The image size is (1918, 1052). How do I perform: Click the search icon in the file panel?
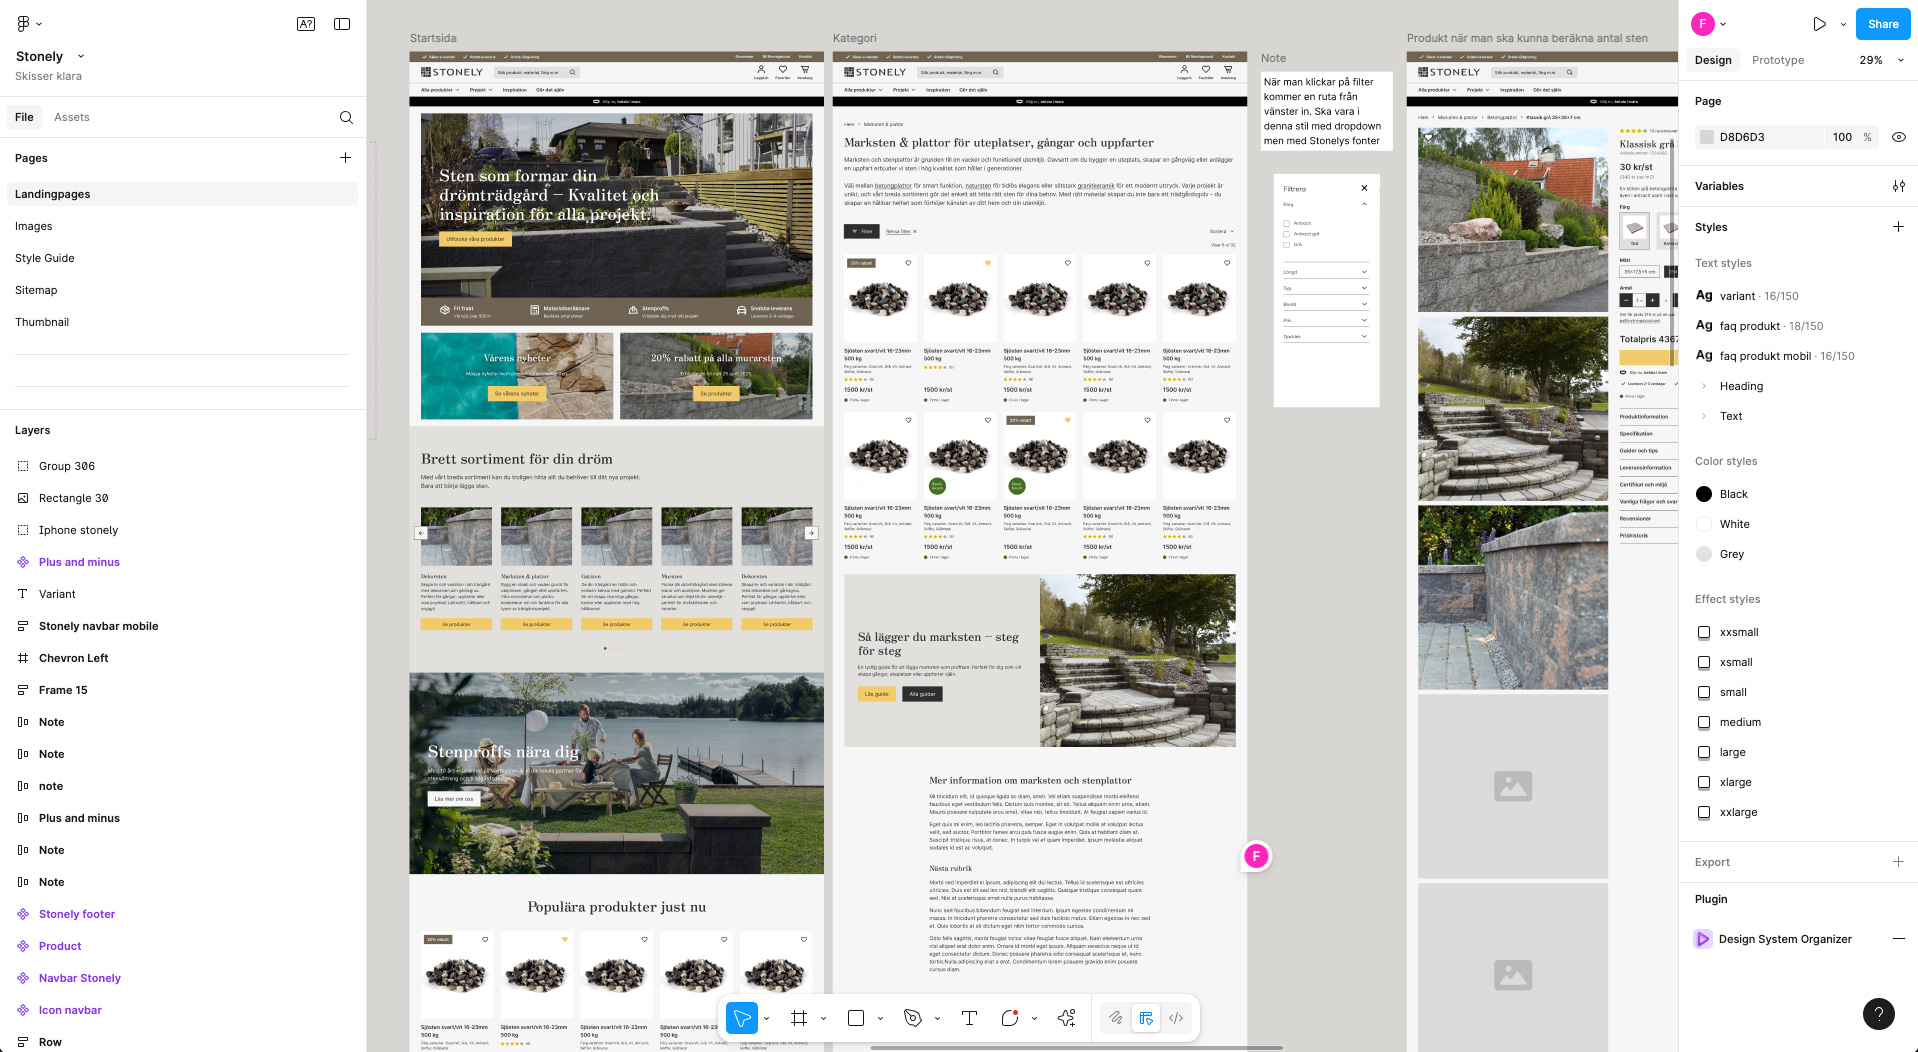tap(346, 118)
